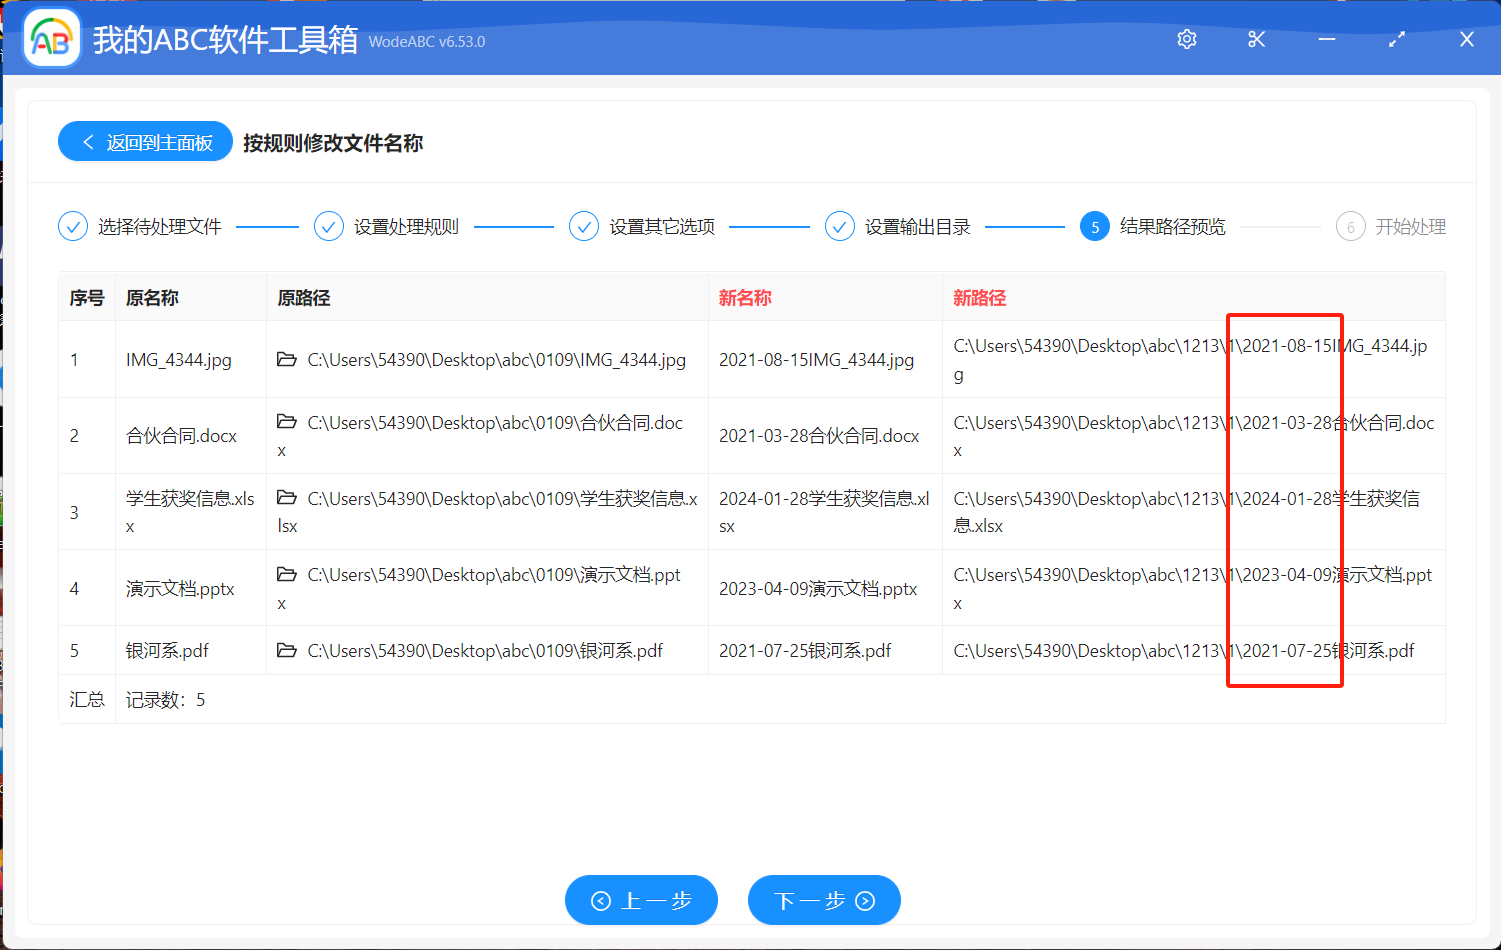
Task: Open folder icon for 合伙合同.docx original path
Action: coord(287,422)
